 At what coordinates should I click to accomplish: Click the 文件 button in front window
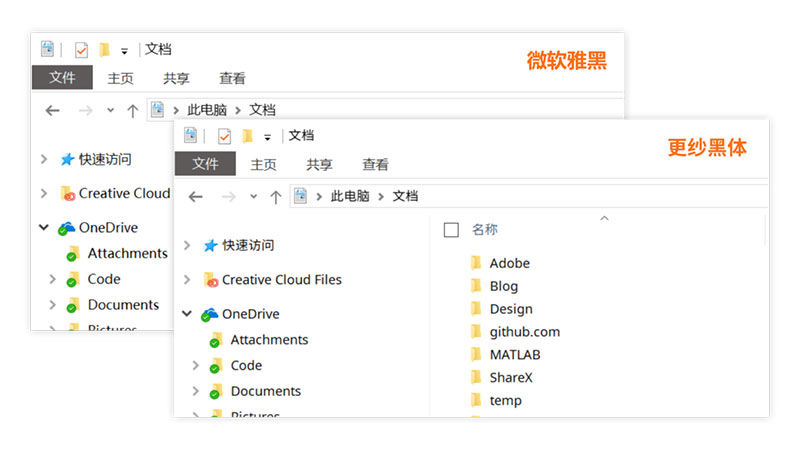[x=205, y=164]
